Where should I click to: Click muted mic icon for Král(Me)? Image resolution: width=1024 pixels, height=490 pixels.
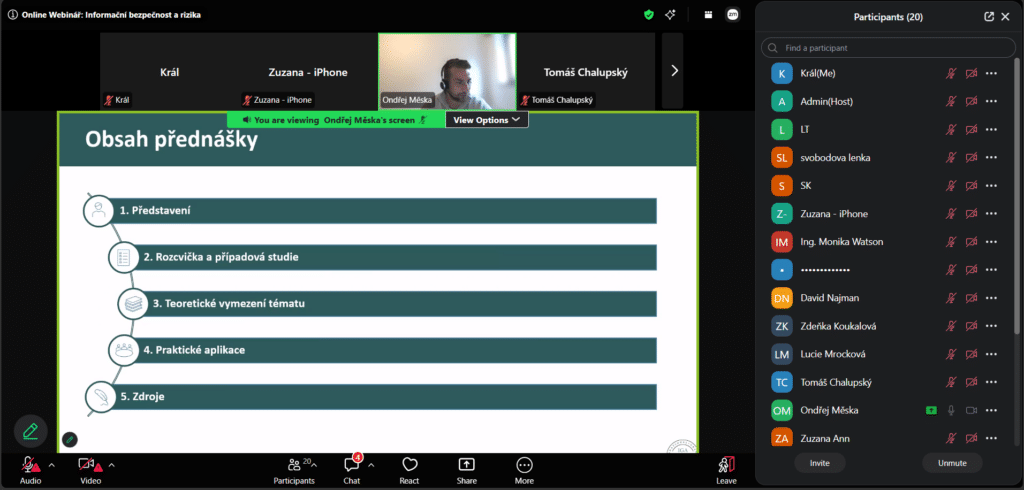pos(952,73)
